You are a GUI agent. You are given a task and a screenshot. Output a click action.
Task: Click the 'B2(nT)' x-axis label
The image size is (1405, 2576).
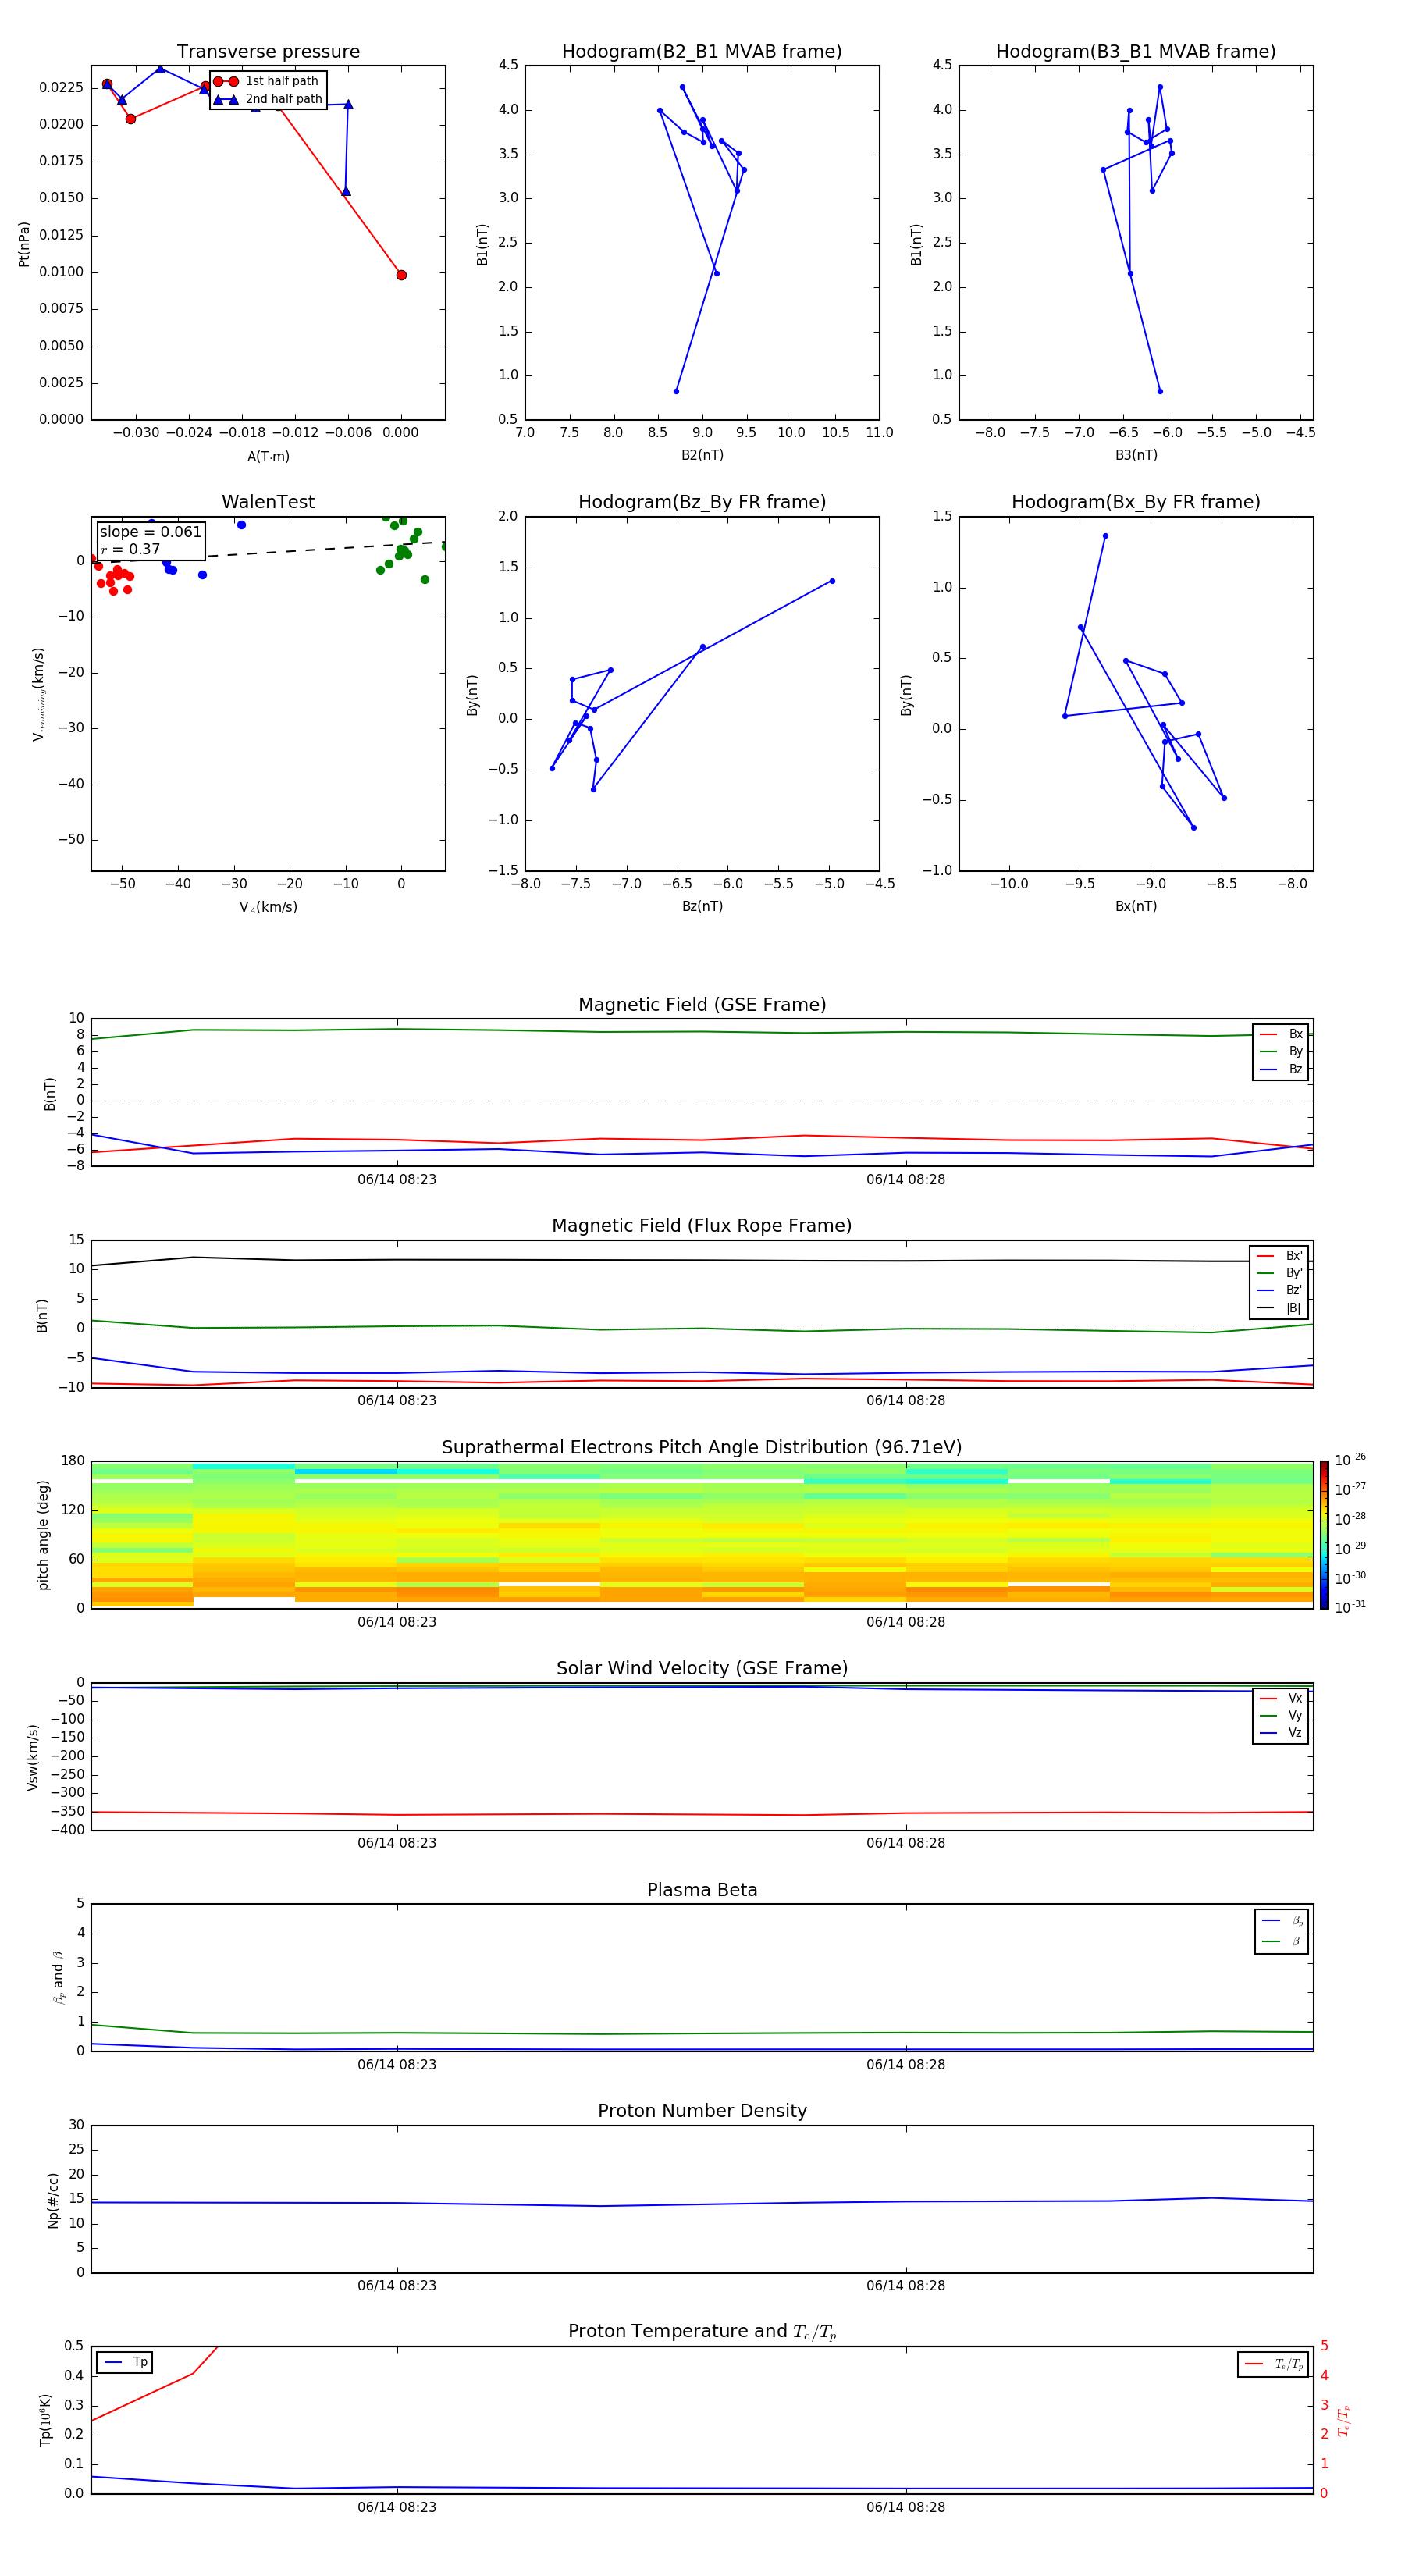pos(702,455)
